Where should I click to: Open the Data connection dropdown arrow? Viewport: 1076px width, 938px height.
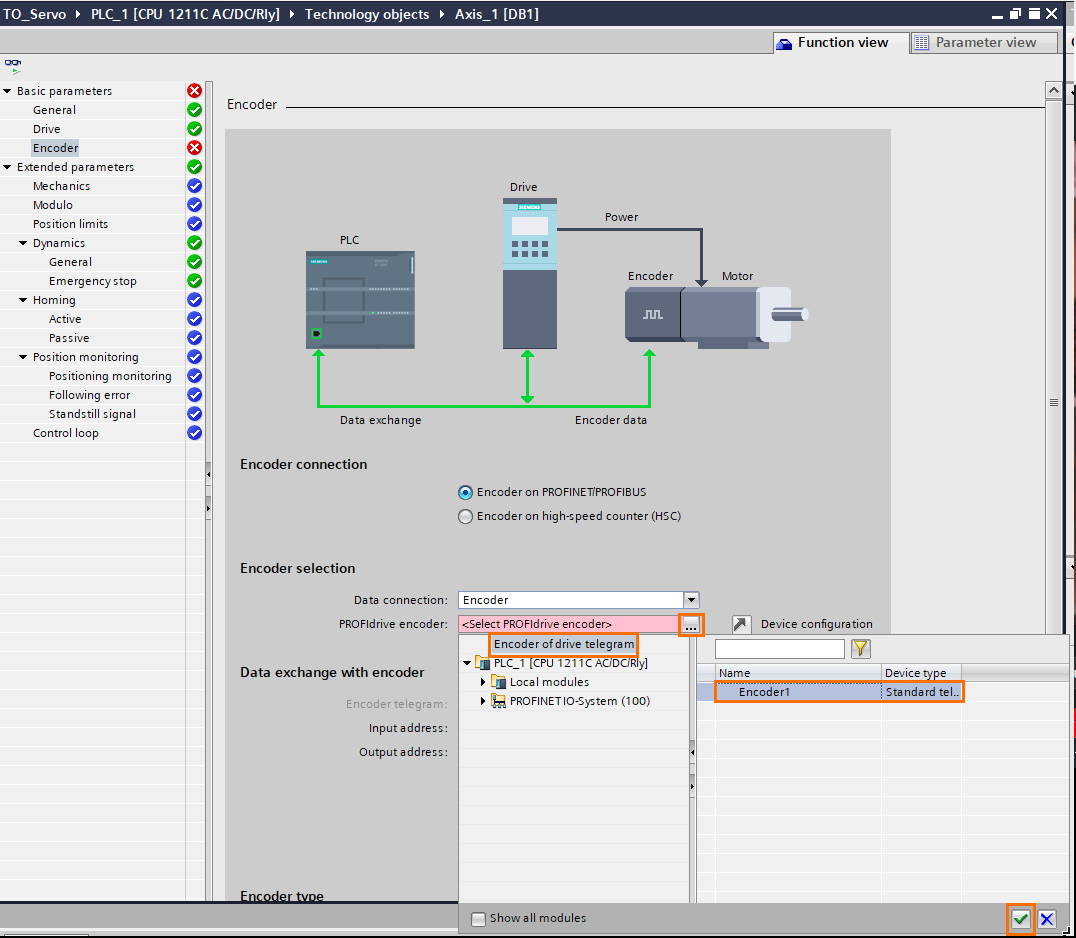tap(691, 600)
